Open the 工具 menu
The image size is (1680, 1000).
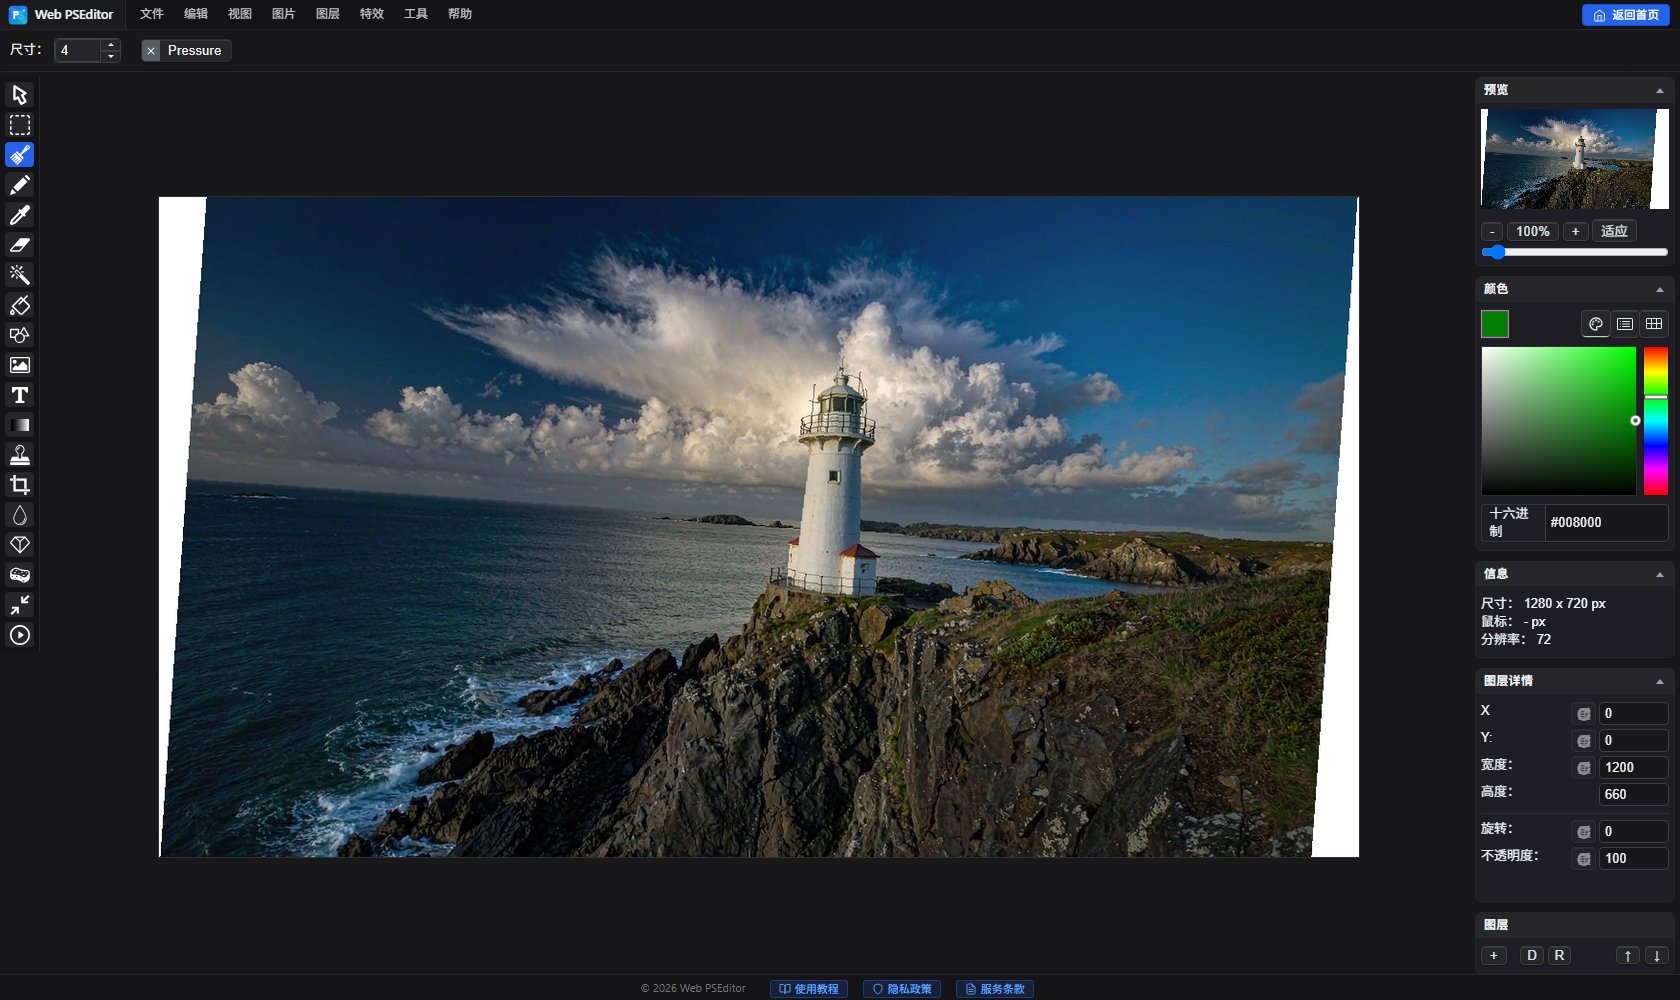[x=416, y=14]
